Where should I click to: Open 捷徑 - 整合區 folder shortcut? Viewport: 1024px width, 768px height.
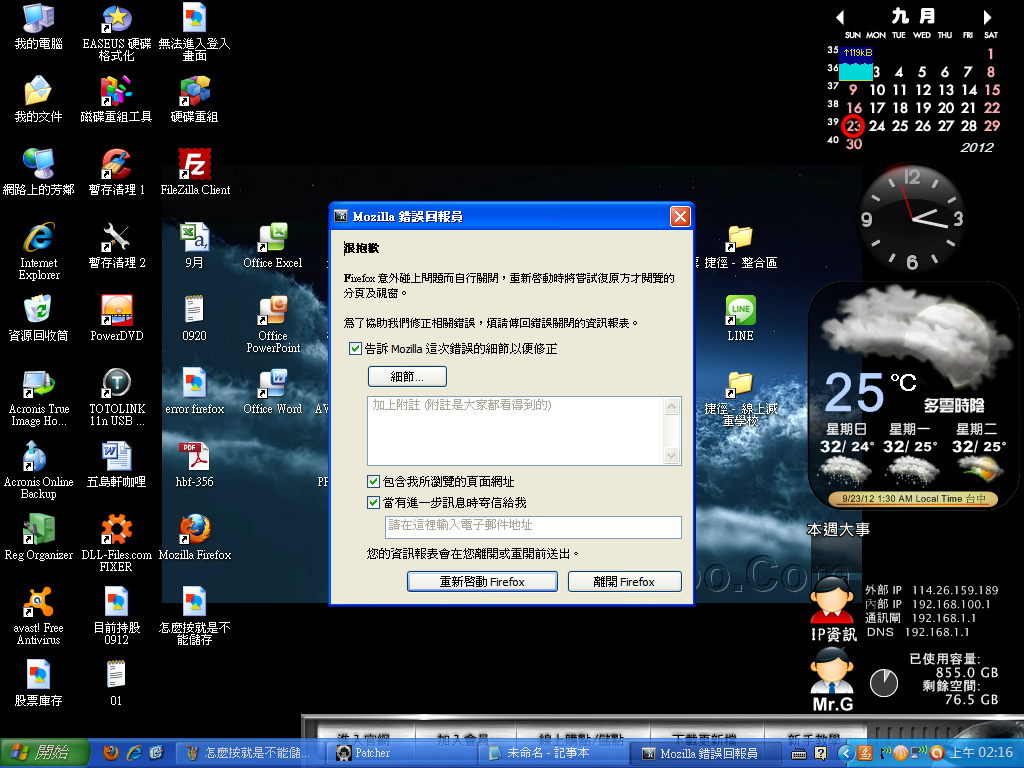click(x=740, y=246)
